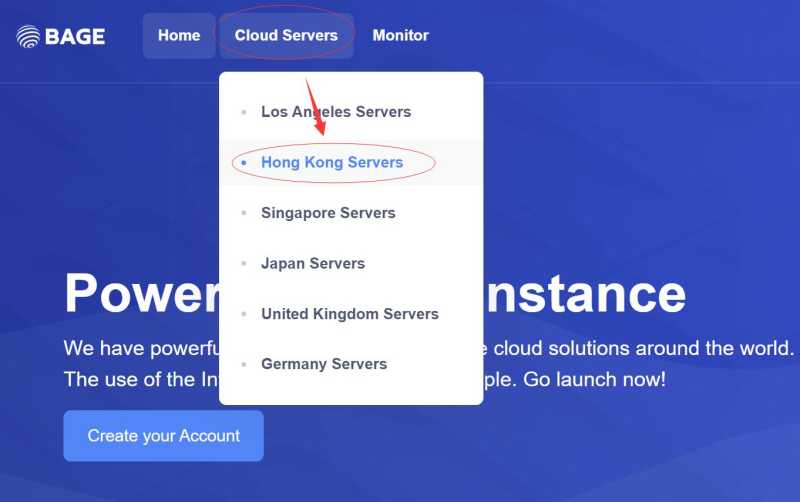The width and height of the screenshot is (800, 502).
Task: Open Singapore Servers option
Action: [x=328, y=213]
